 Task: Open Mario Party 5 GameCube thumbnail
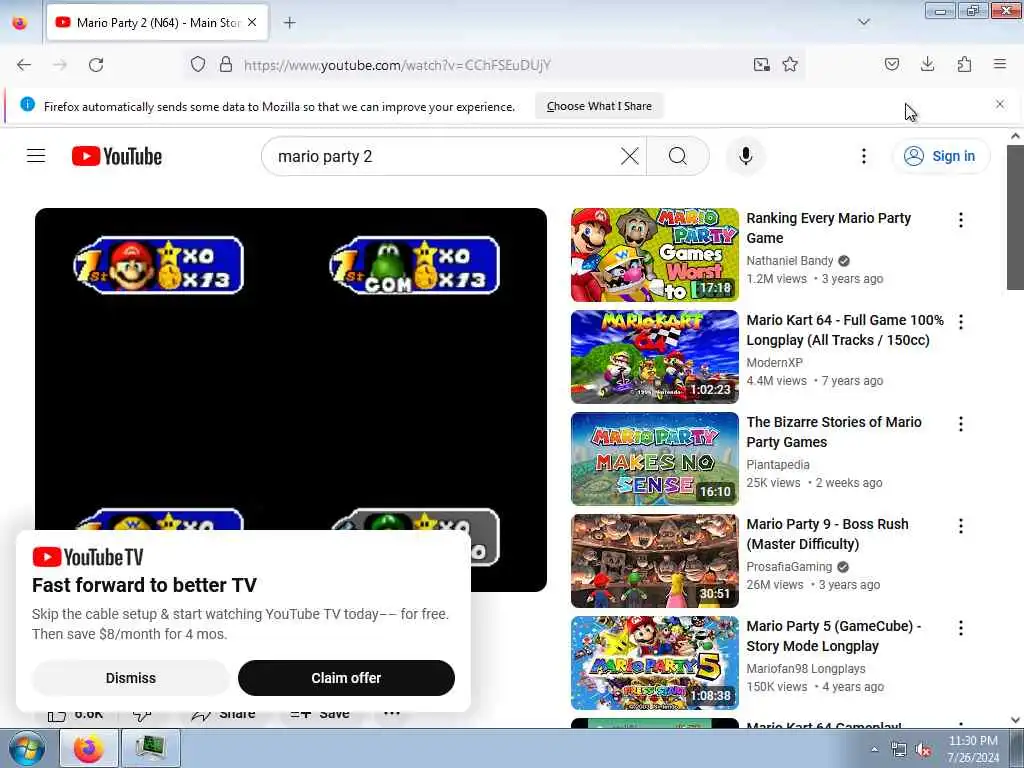pos(654,663)
